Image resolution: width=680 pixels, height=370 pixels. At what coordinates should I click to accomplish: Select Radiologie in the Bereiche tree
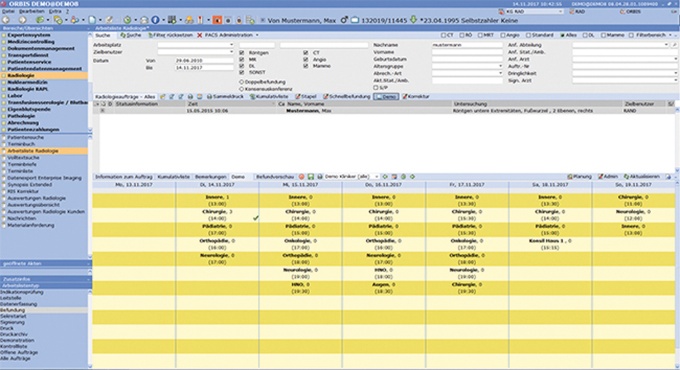click(x=21, y=75)
